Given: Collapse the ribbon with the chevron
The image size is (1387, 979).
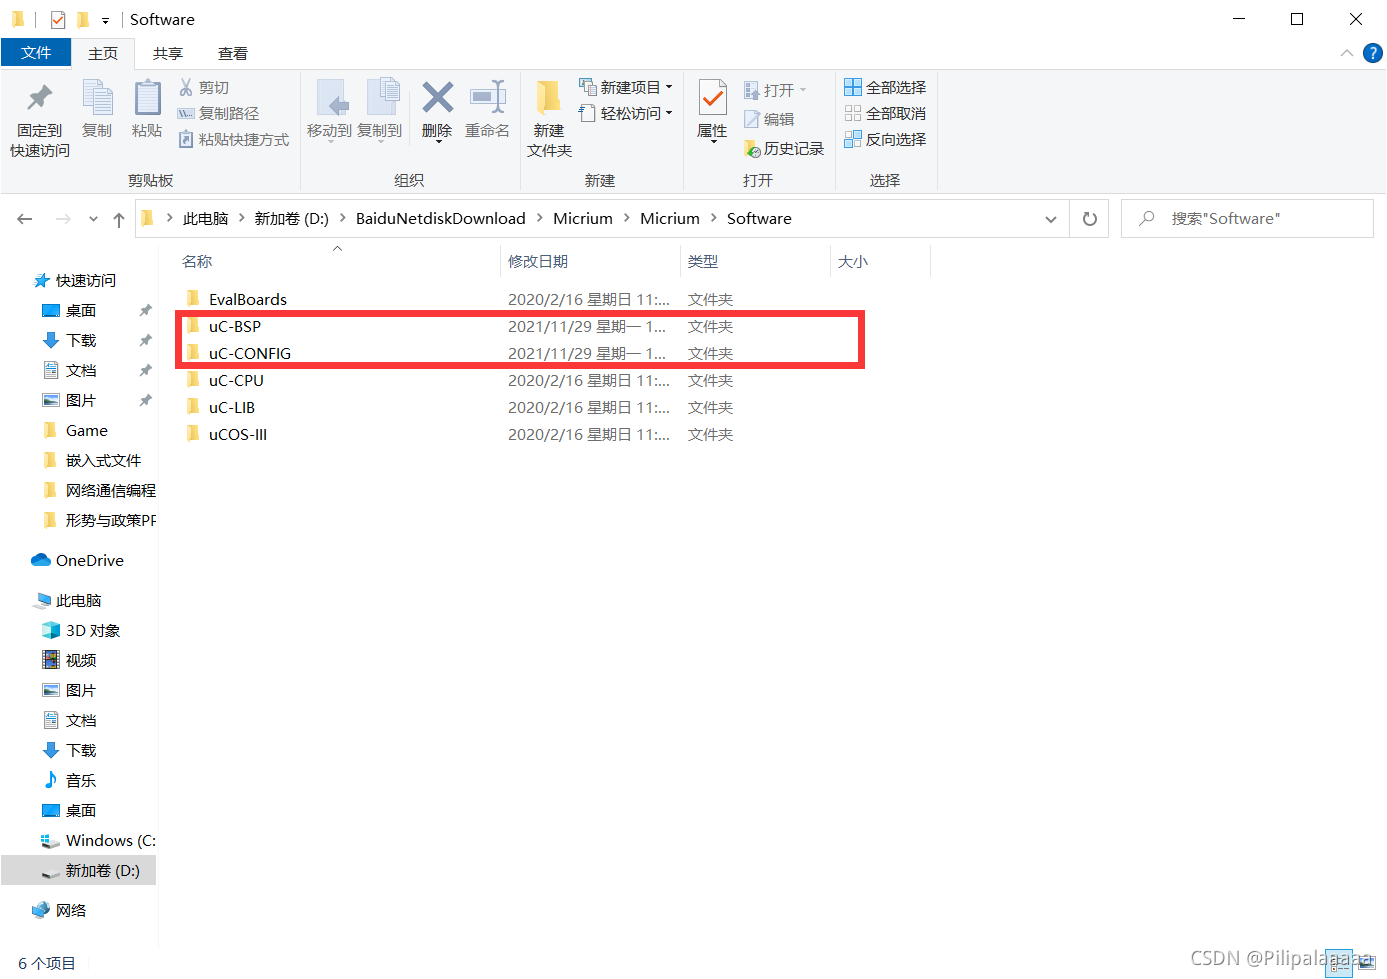Looking at the screenshot, I should pos(1347,53).
